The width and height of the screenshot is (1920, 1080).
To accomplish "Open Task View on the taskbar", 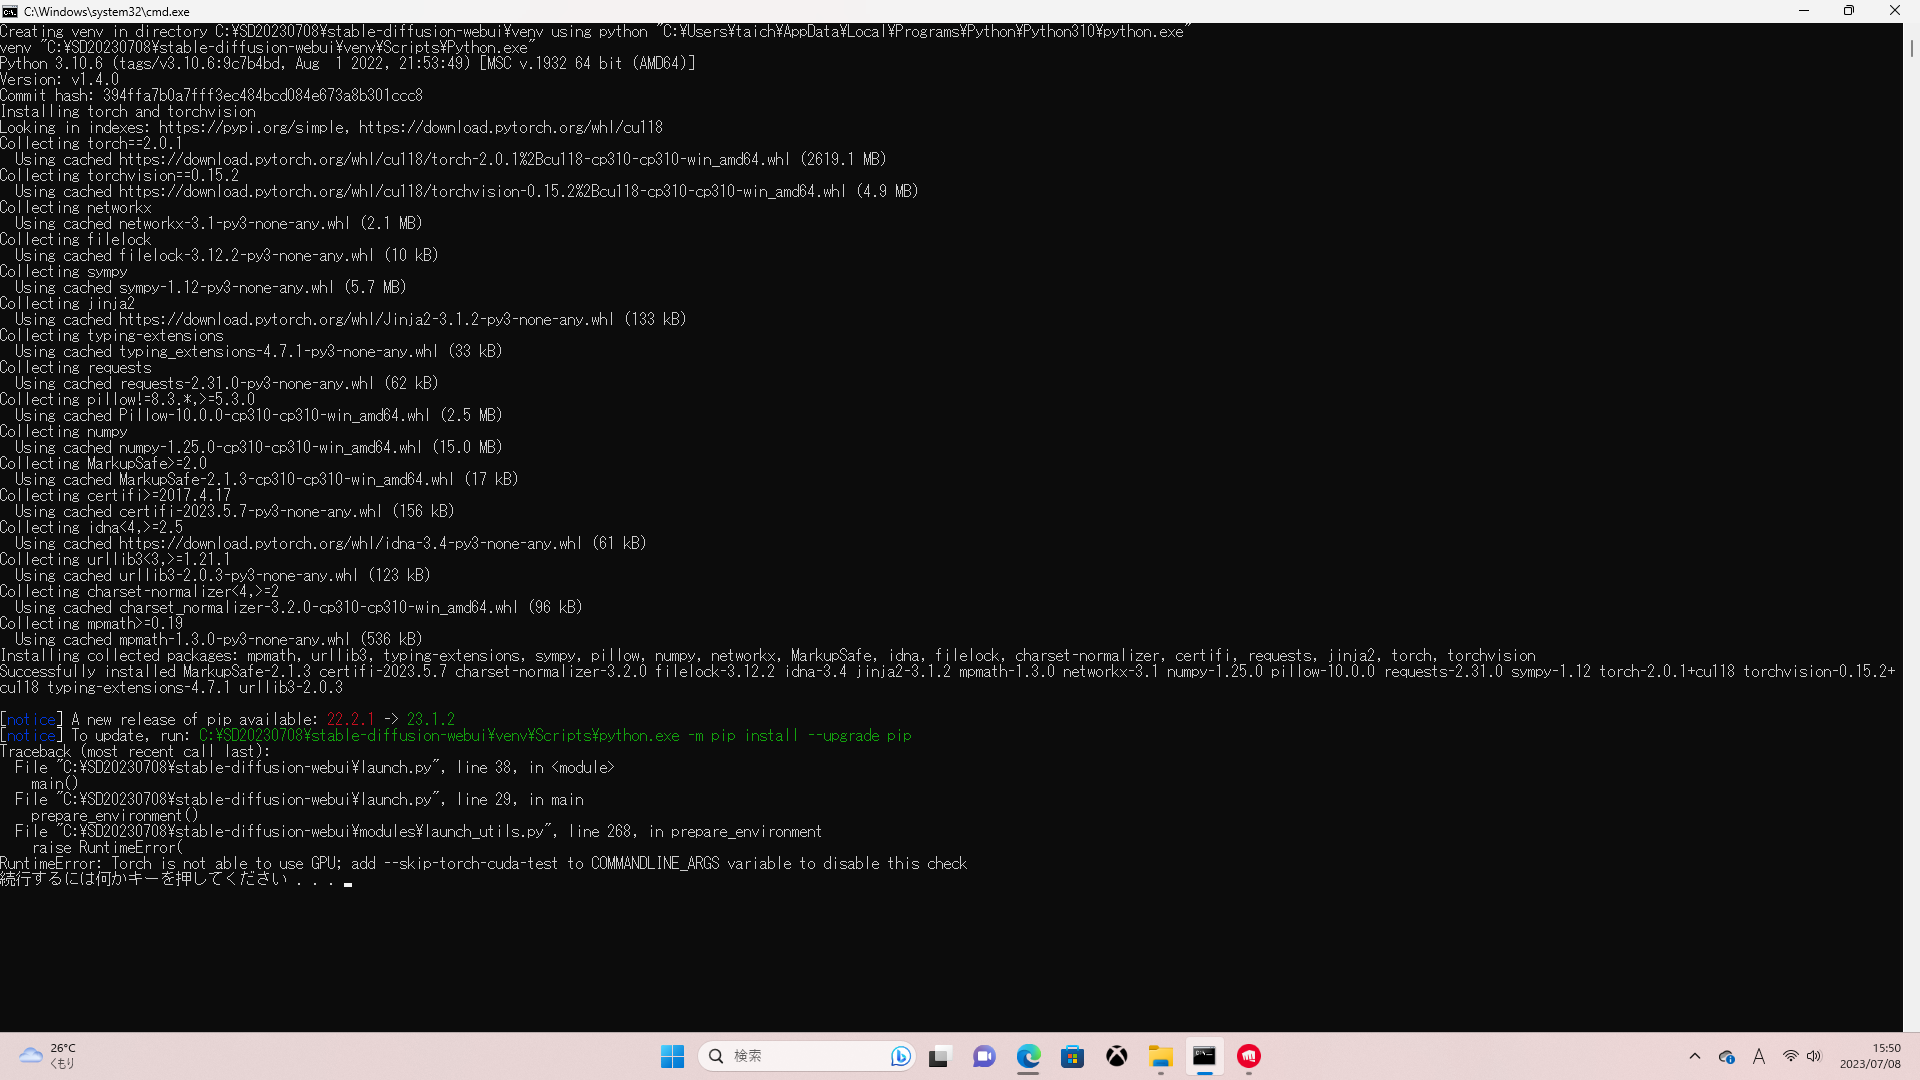I will coord(939,1056).
